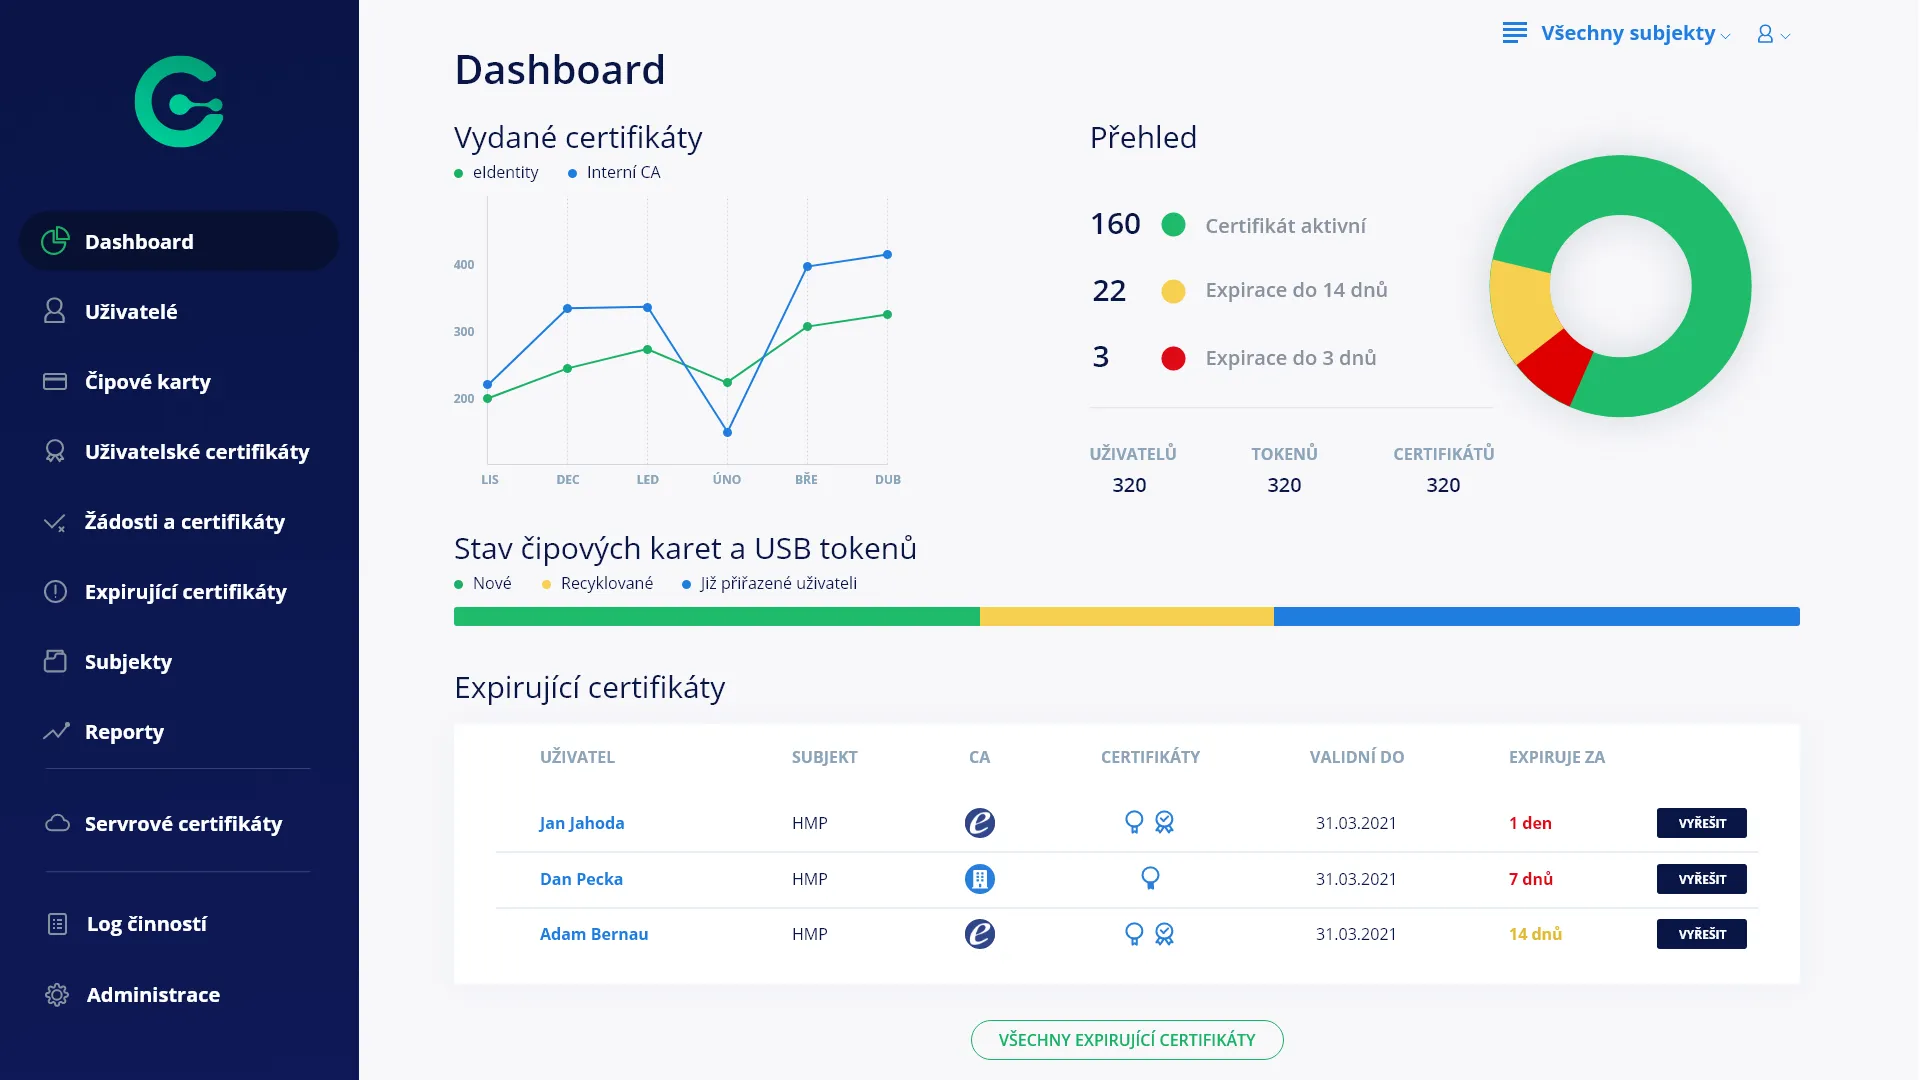
Task: Open VŠECHNY EXPIRUJÍCÍ CERTIFIKÁTY at the bottom
Action: coord(1126,1040)
